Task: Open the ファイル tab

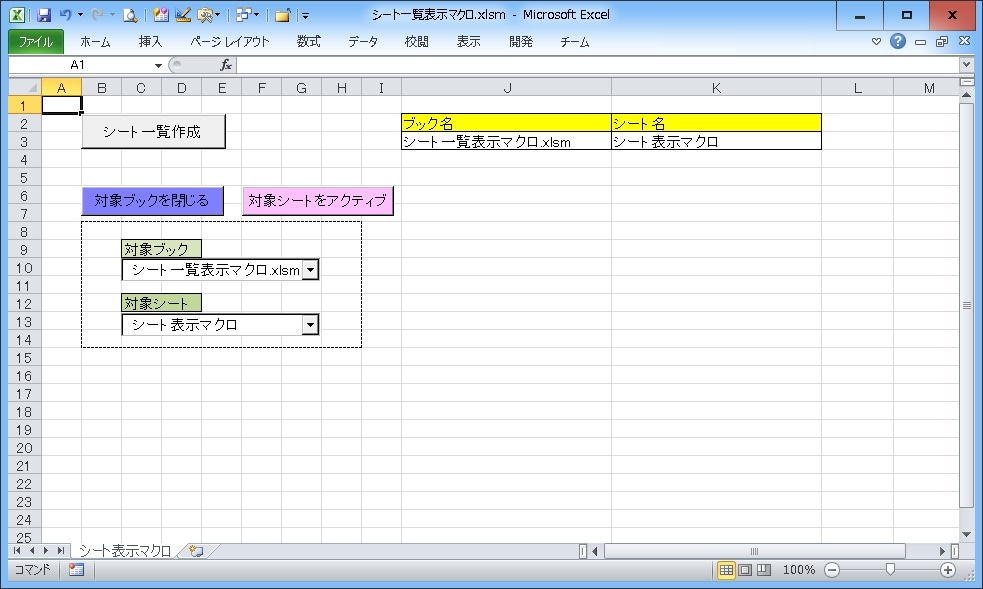Action: 36,41
